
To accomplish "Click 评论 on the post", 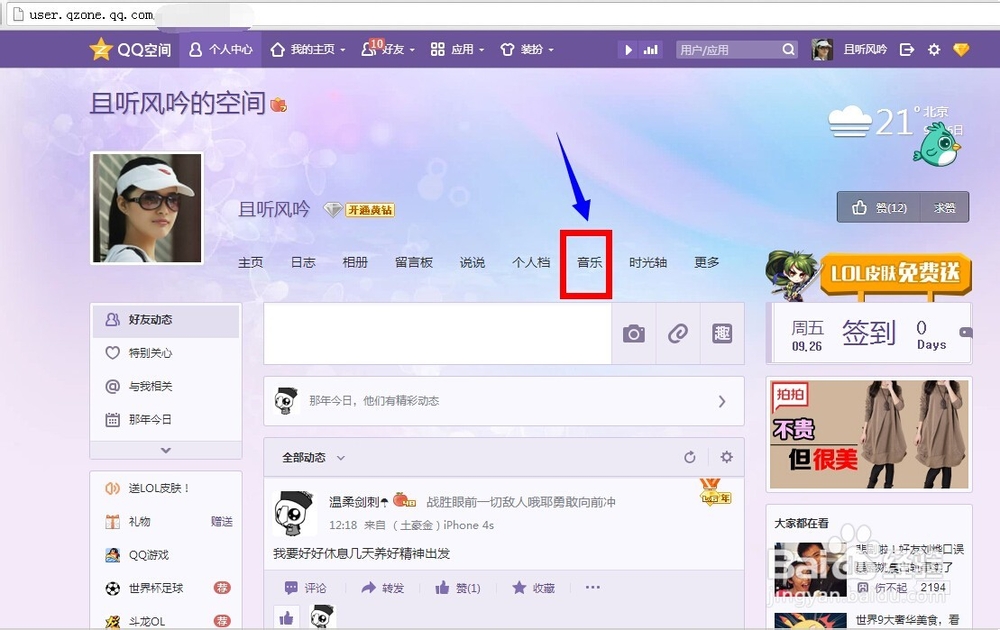I will [x=305, y=588].
